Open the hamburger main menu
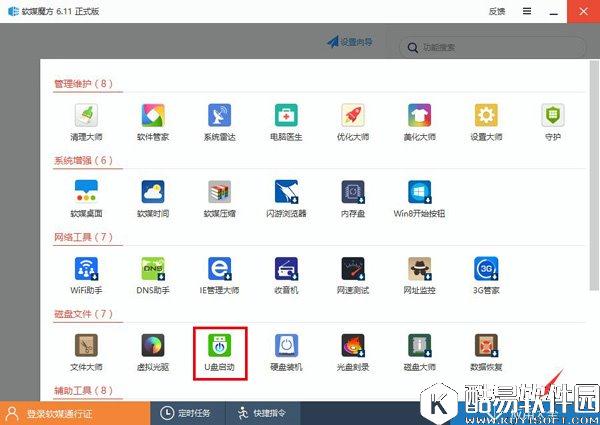Viewport: 600px width, 425px height. pos(527,11)
